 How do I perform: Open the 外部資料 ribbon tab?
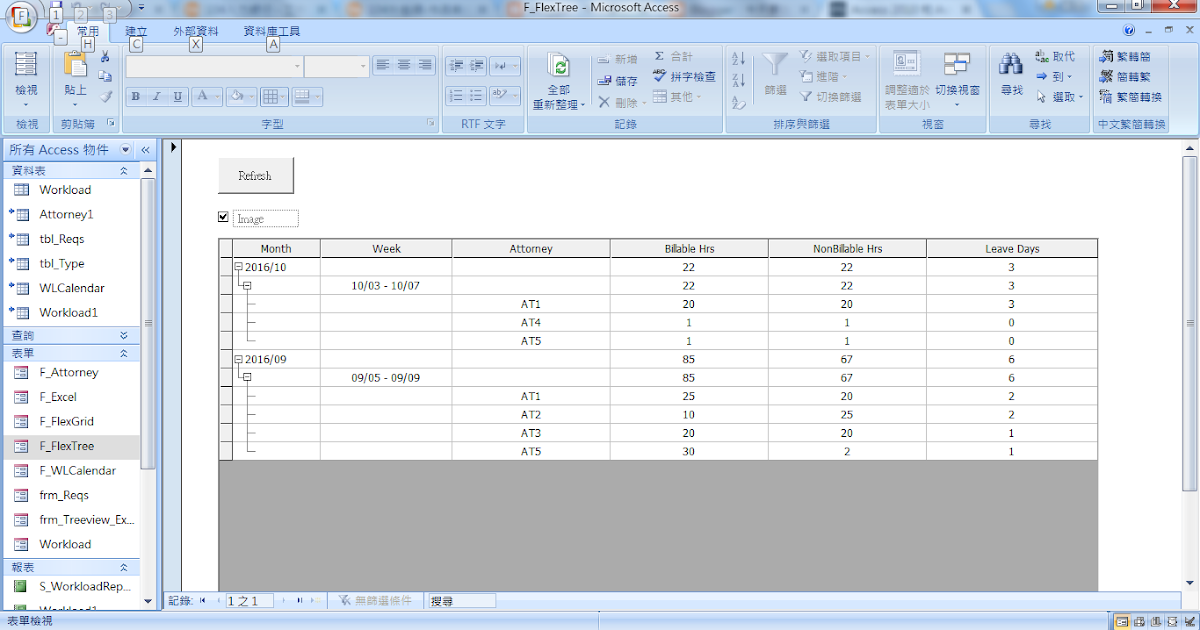coord(194,31)
